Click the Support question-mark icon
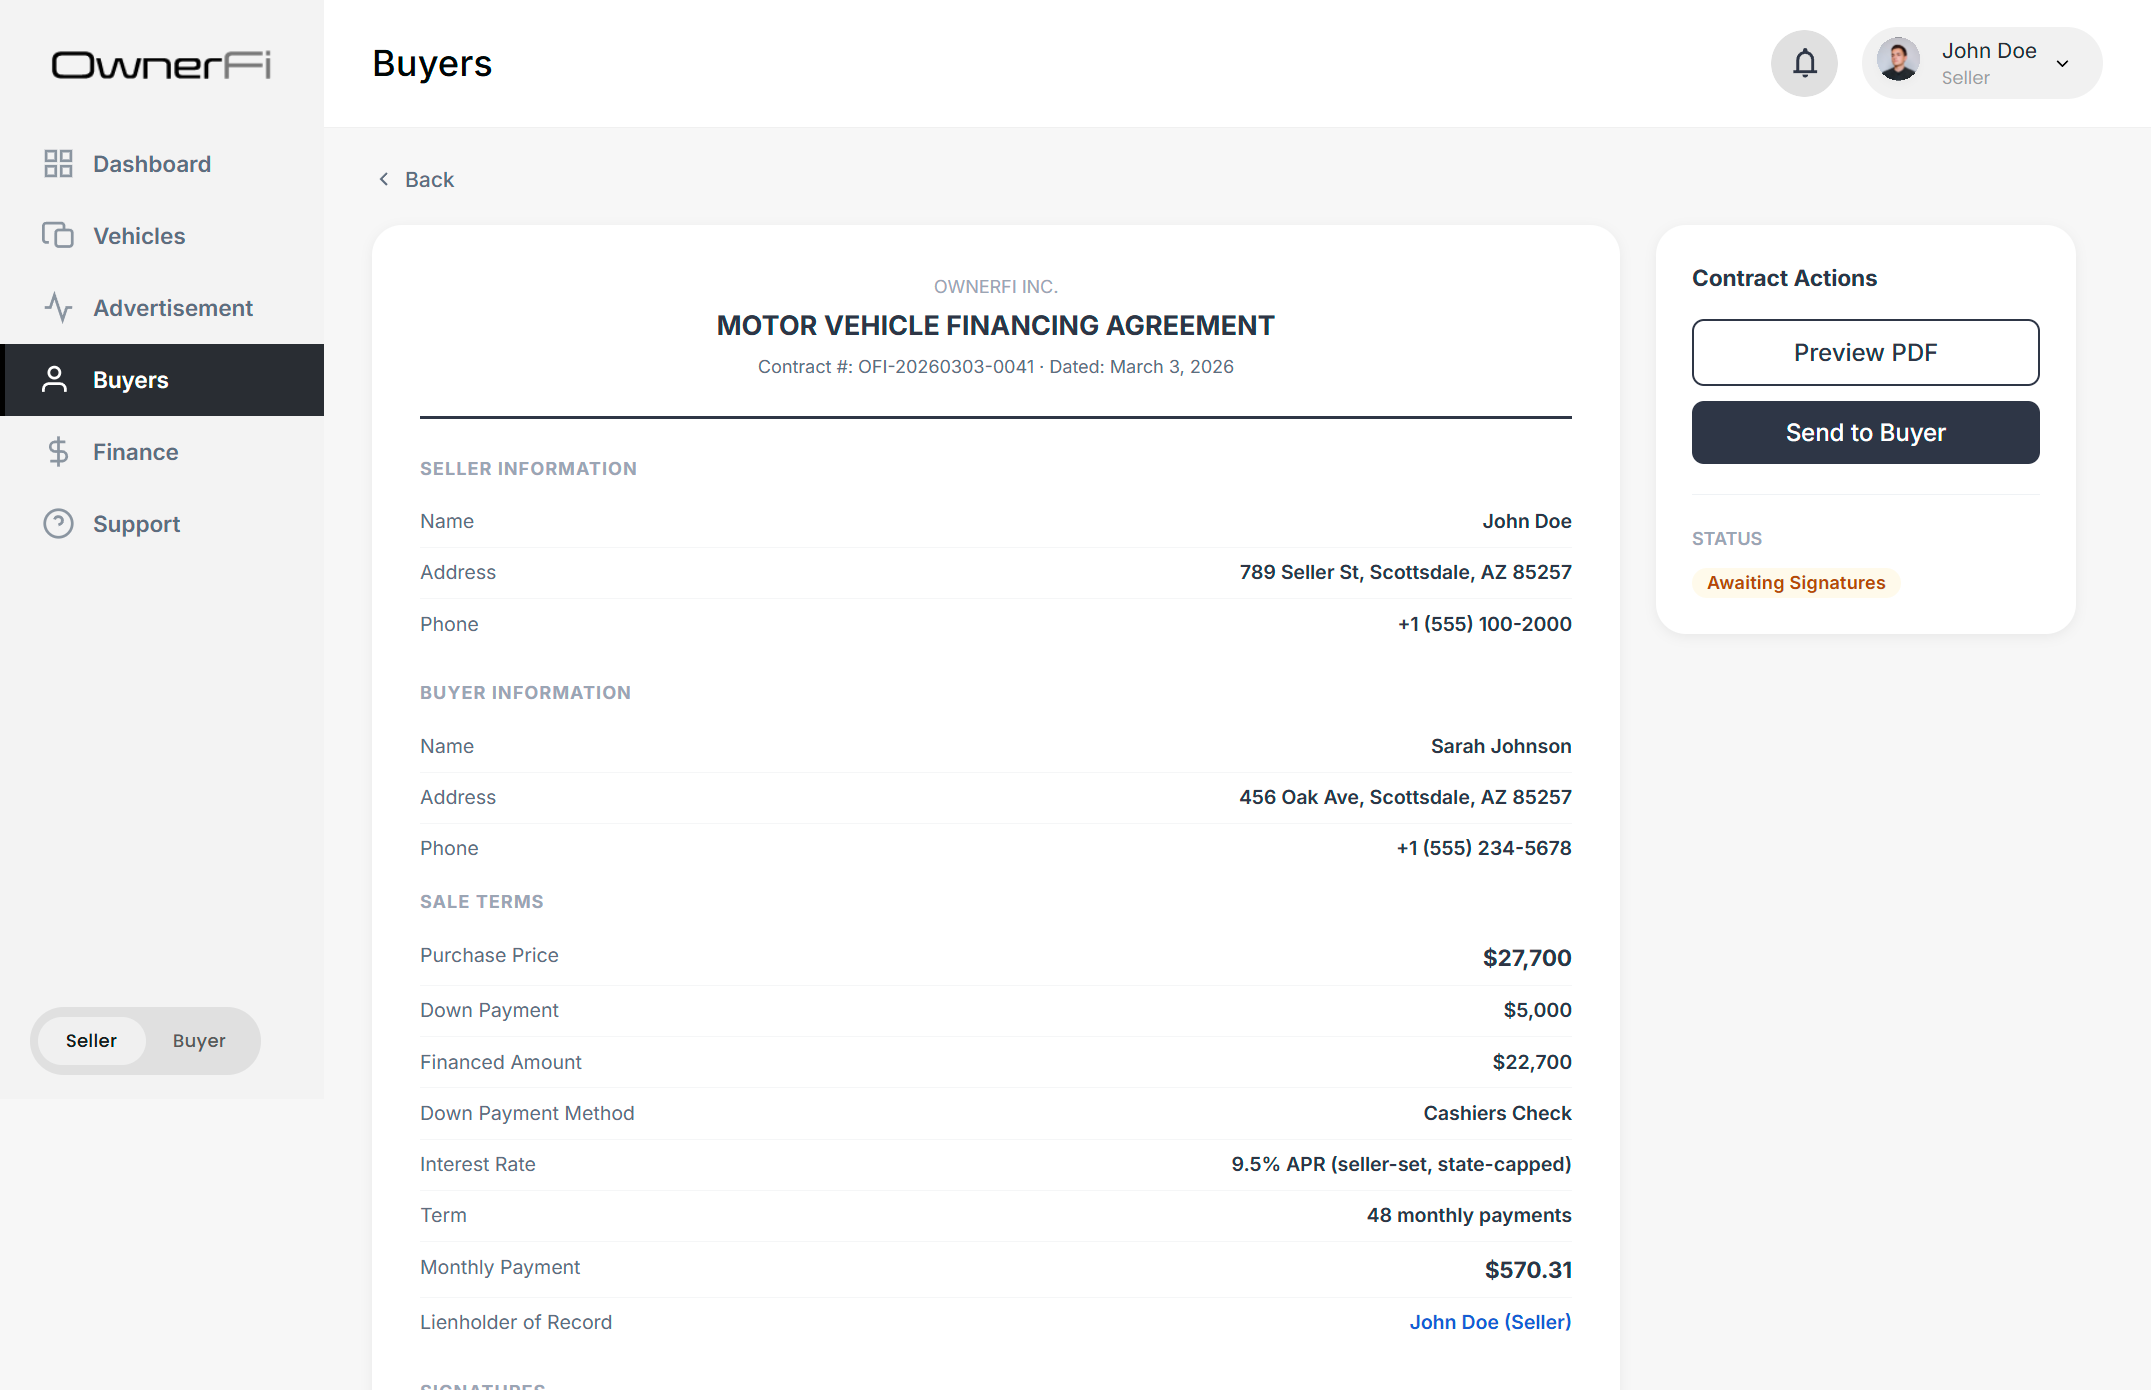This screenshot has width=2151, height=1390. [x=59, y=524]
